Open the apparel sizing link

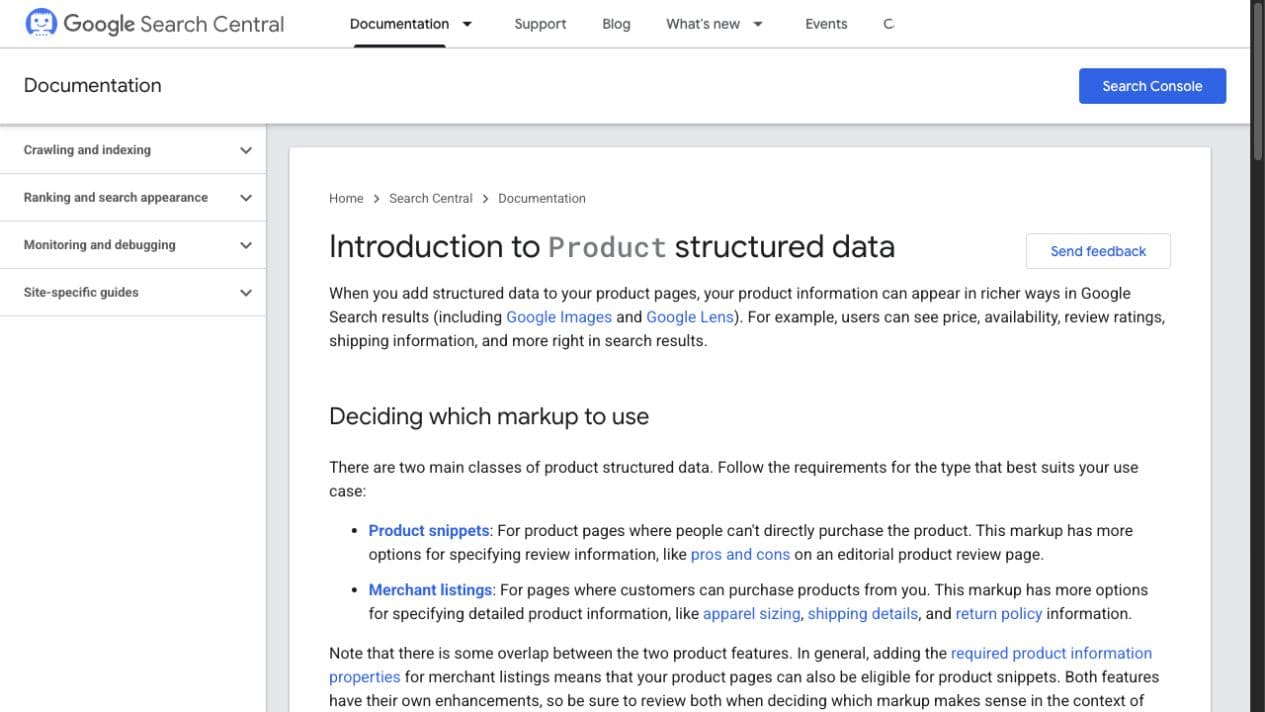[x=752, y=613]
